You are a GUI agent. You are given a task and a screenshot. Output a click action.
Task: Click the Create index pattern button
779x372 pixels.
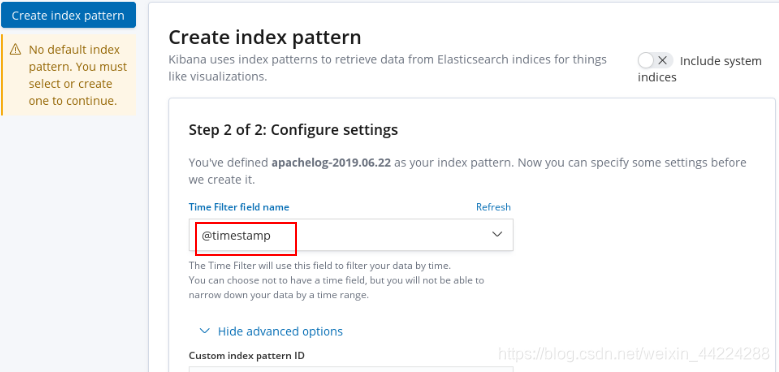(68, 15)
